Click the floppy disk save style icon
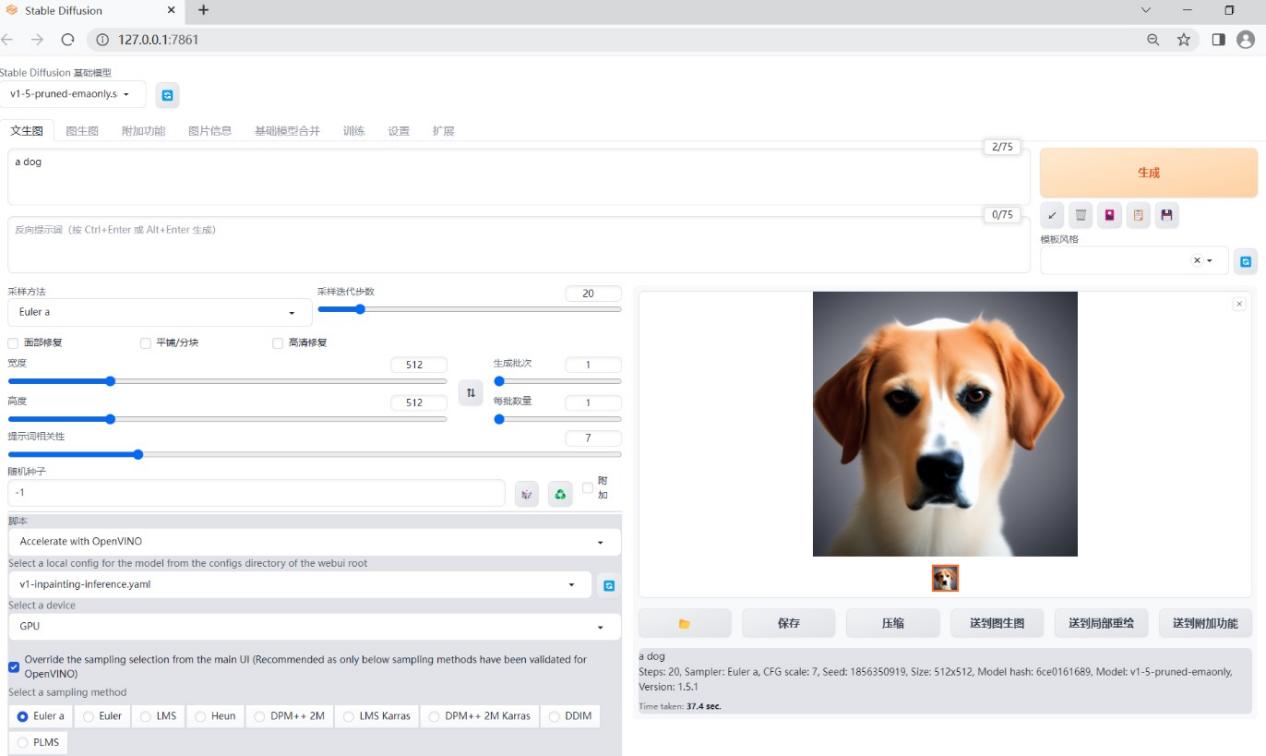The height and width of the screenshot is (756, 1266). tap(1166, 215)
